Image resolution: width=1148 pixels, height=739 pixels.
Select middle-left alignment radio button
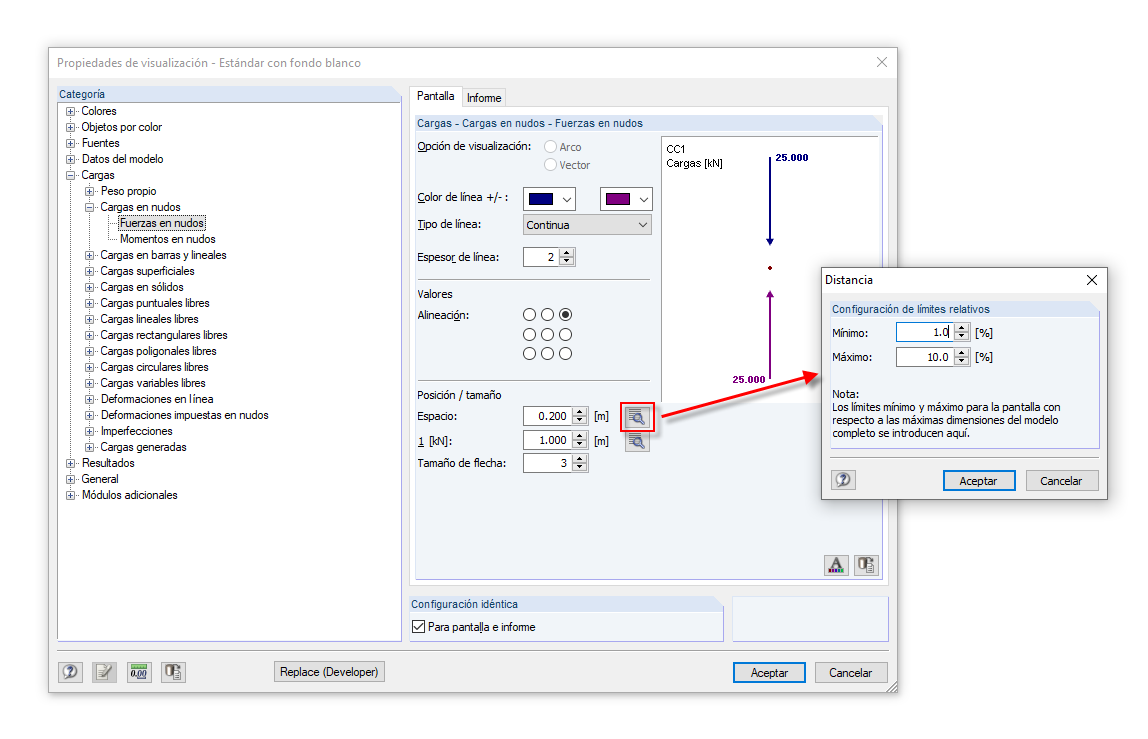(529, 335)
